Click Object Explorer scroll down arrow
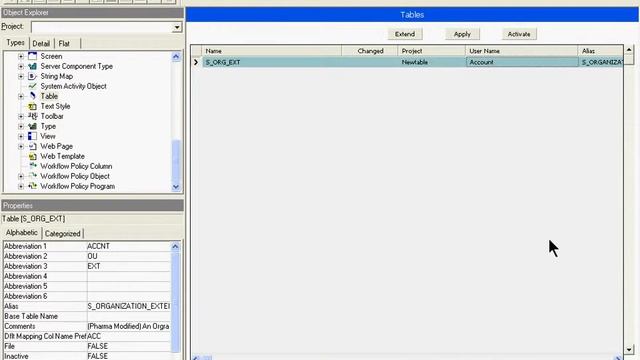The image size is (640, 360). coord(176,187)
